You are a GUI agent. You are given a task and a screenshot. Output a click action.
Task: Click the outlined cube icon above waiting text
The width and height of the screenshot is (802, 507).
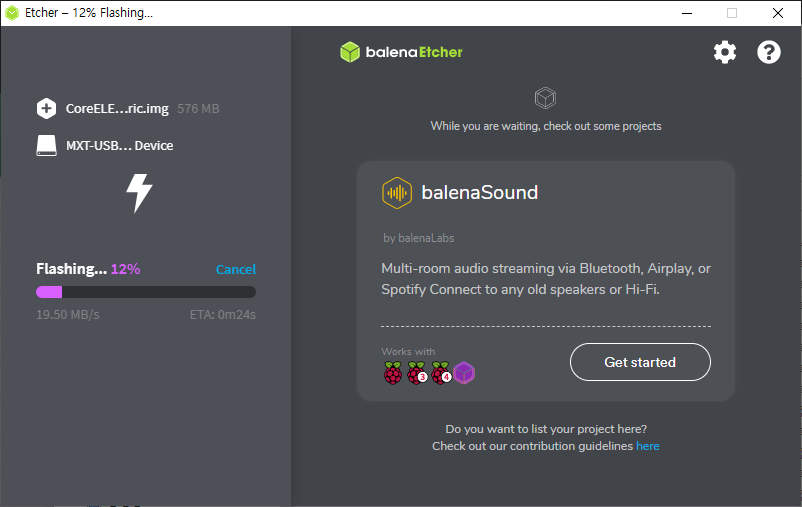pyautogui.click(x=545, y=98)
